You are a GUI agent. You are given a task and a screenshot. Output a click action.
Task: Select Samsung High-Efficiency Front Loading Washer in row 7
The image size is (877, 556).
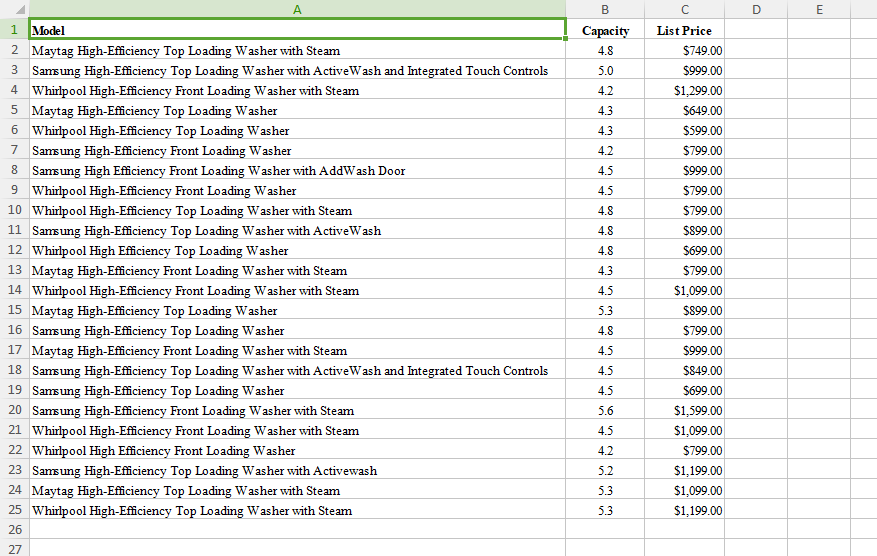[x=298, y=150]
